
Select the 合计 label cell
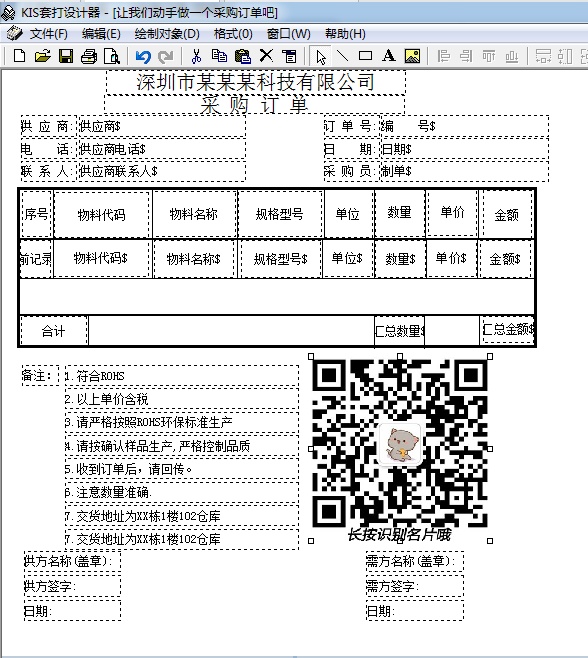pyautogui.click(x=54, y=331)
